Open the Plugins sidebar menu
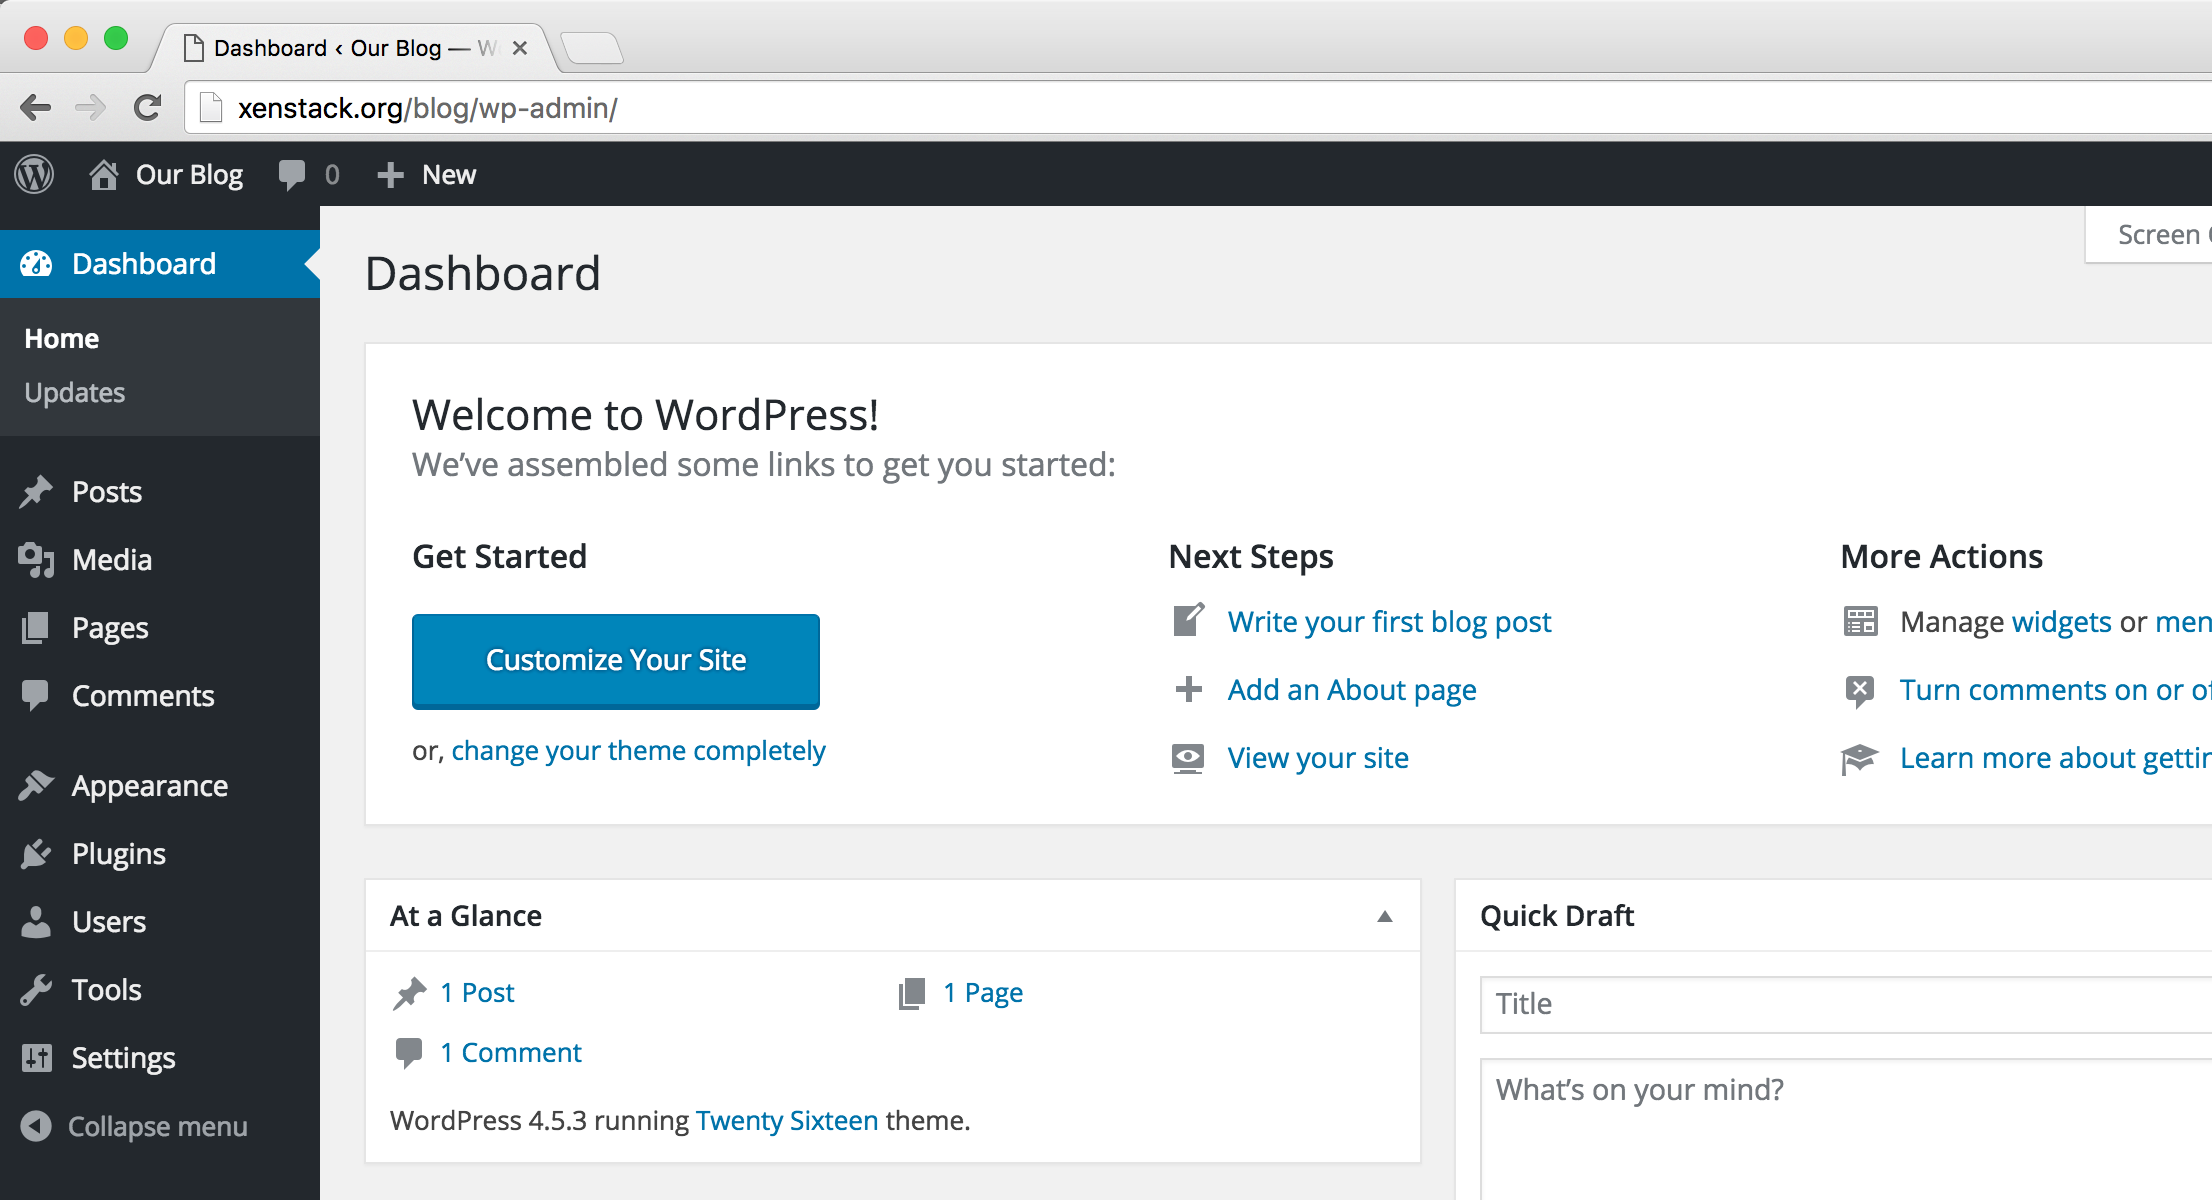Image resolution: width=2212 pixels, height=1200 pixels. click(x=118, y=853)
